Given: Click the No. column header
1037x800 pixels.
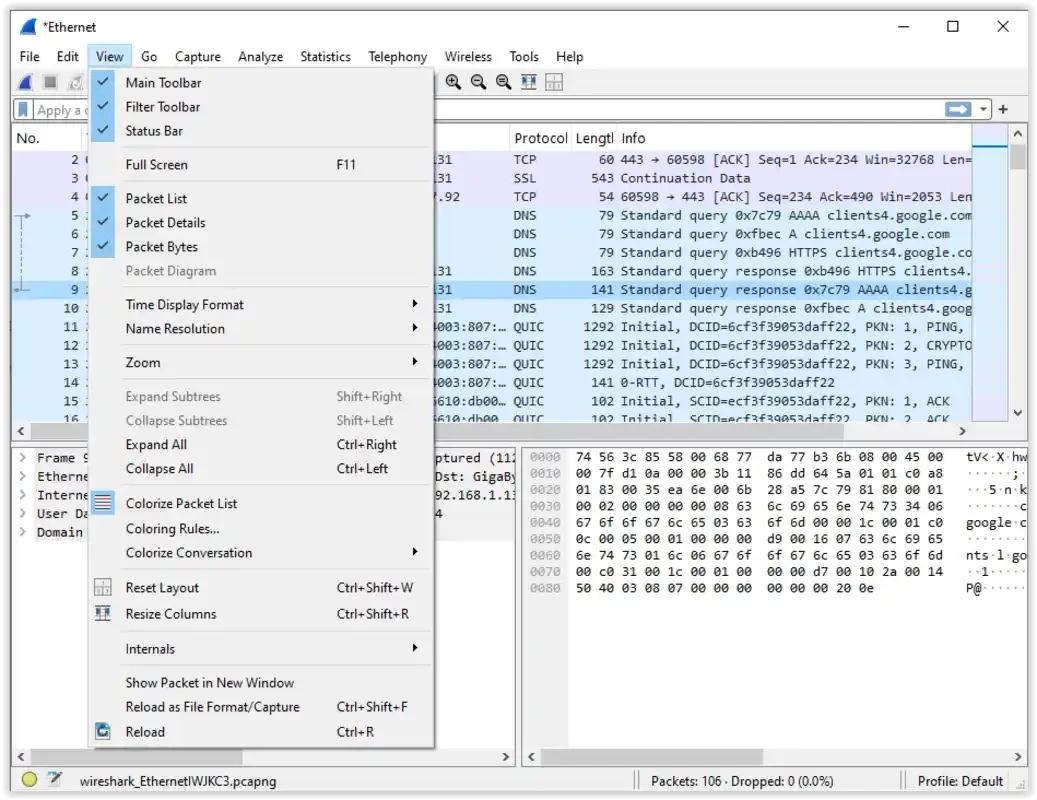Looking at the screenshot, I should coord(48,138).
